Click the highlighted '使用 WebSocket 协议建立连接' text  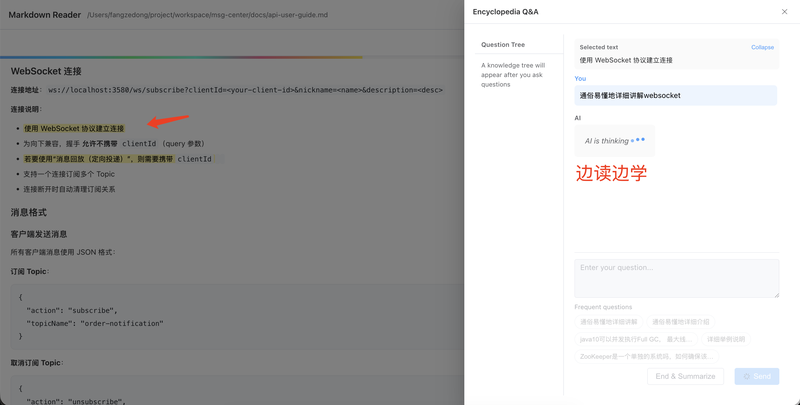click(74, 129)
